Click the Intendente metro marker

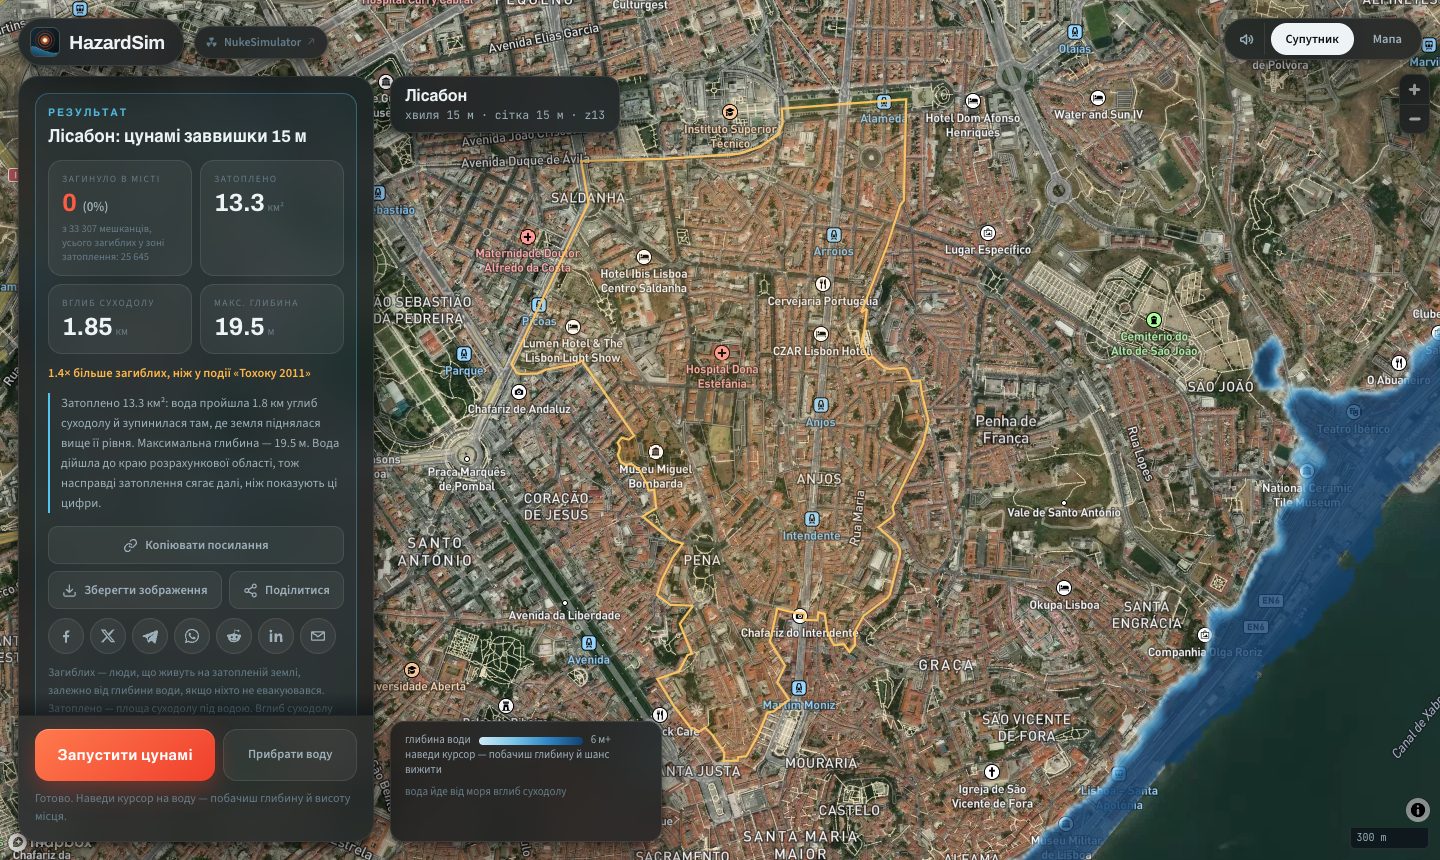pos(811,519)
